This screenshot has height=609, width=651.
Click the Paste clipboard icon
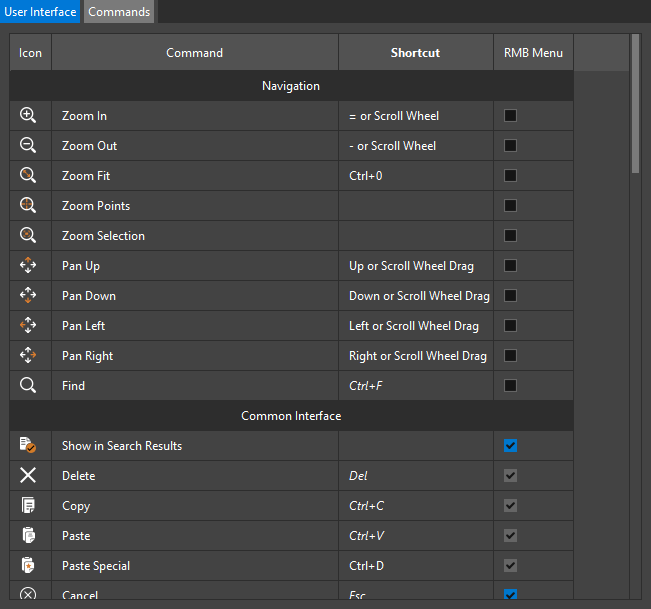click(x=28, y=535)
